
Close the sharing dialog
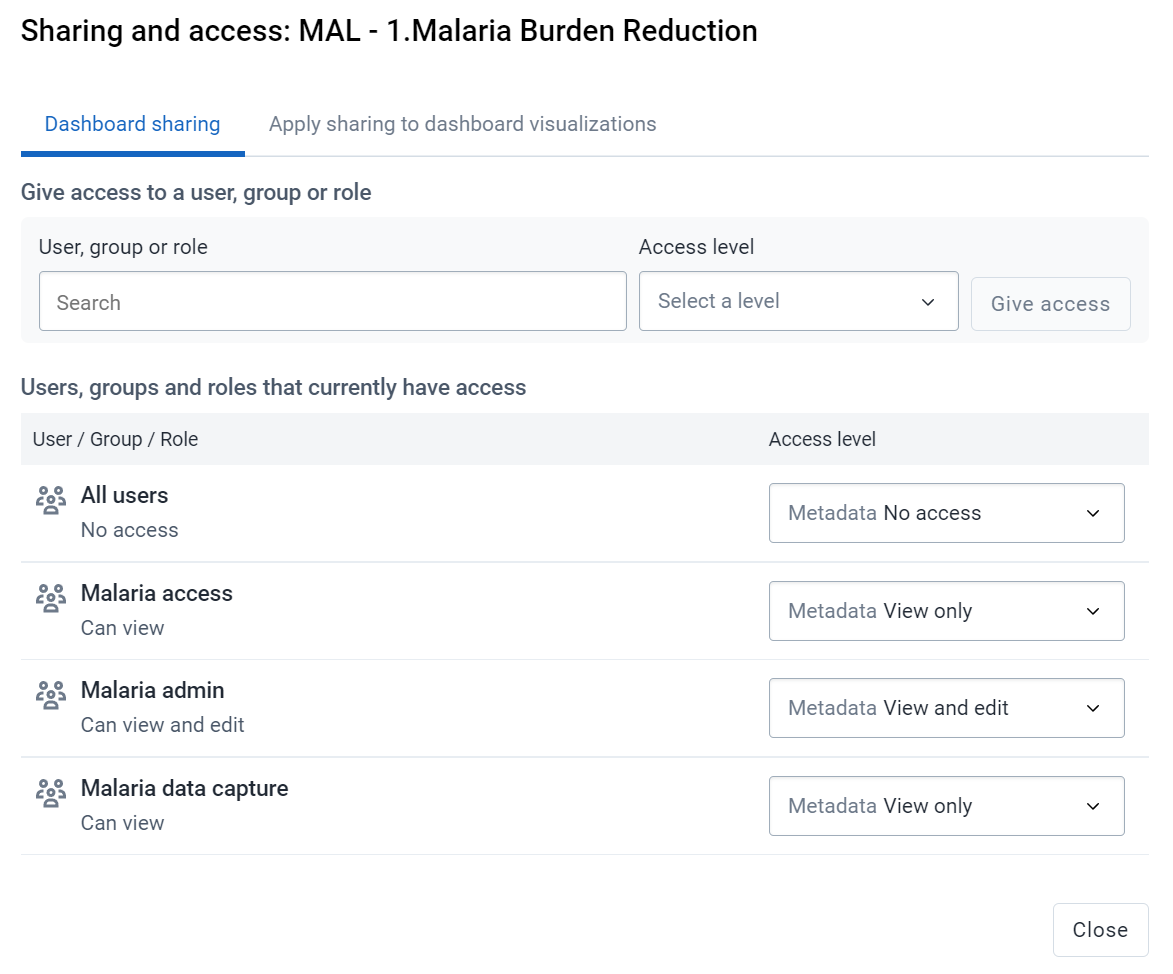pyautogui.click(x=1100, y=930)
